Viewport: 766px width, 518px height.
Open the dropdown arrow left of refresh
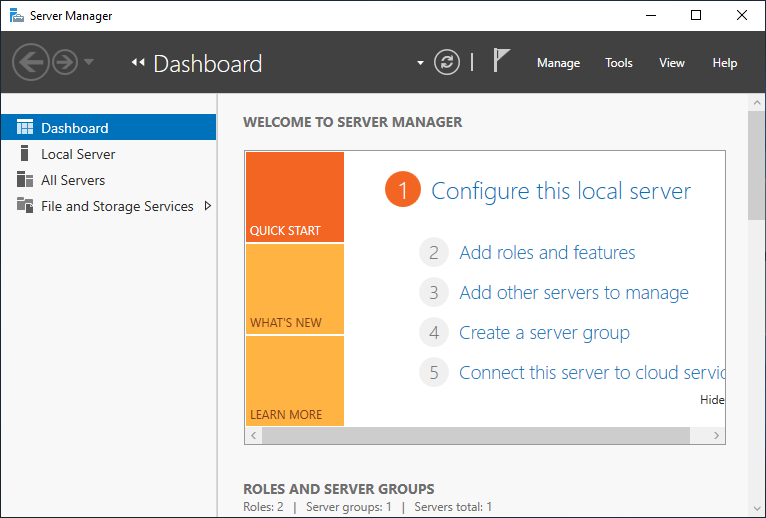click(x=420, y=64)
